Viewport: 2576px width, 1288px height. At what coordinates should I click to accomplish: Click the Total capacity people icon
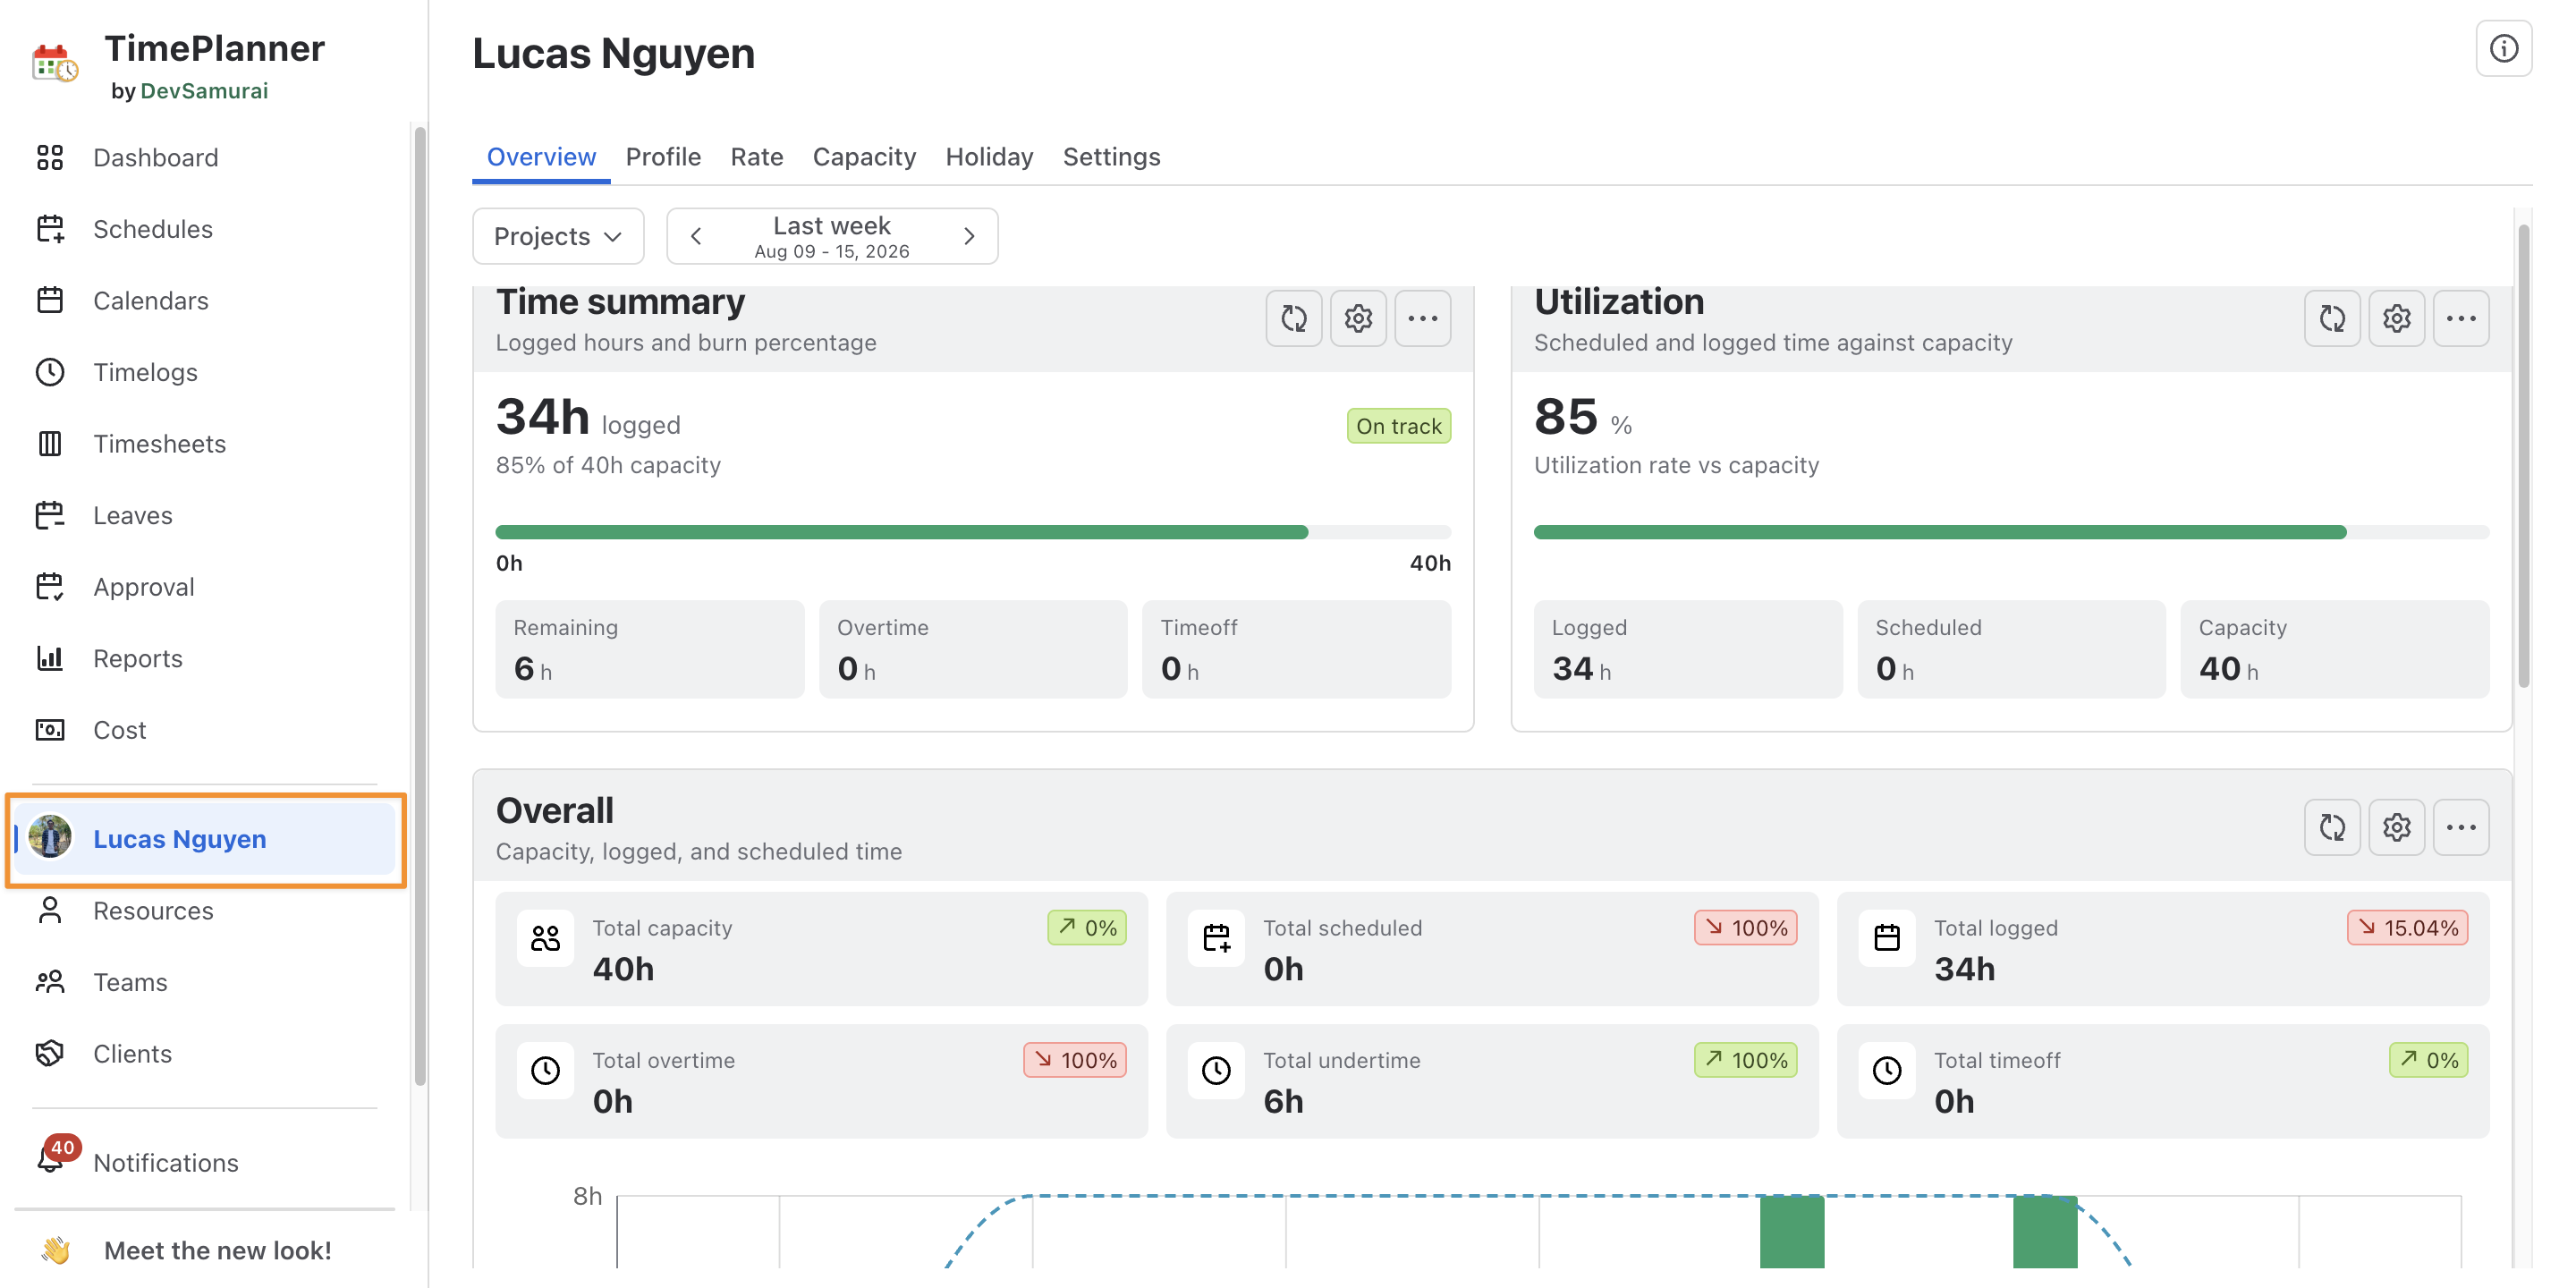545,938
